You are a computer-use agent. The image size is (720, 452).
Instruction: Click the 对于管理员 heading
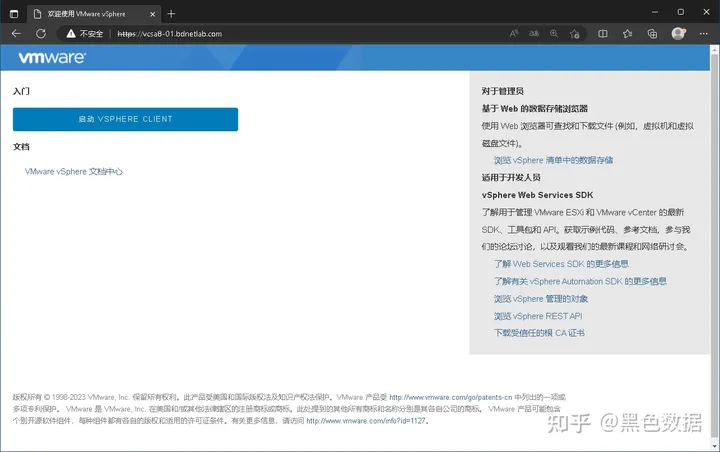502,91
